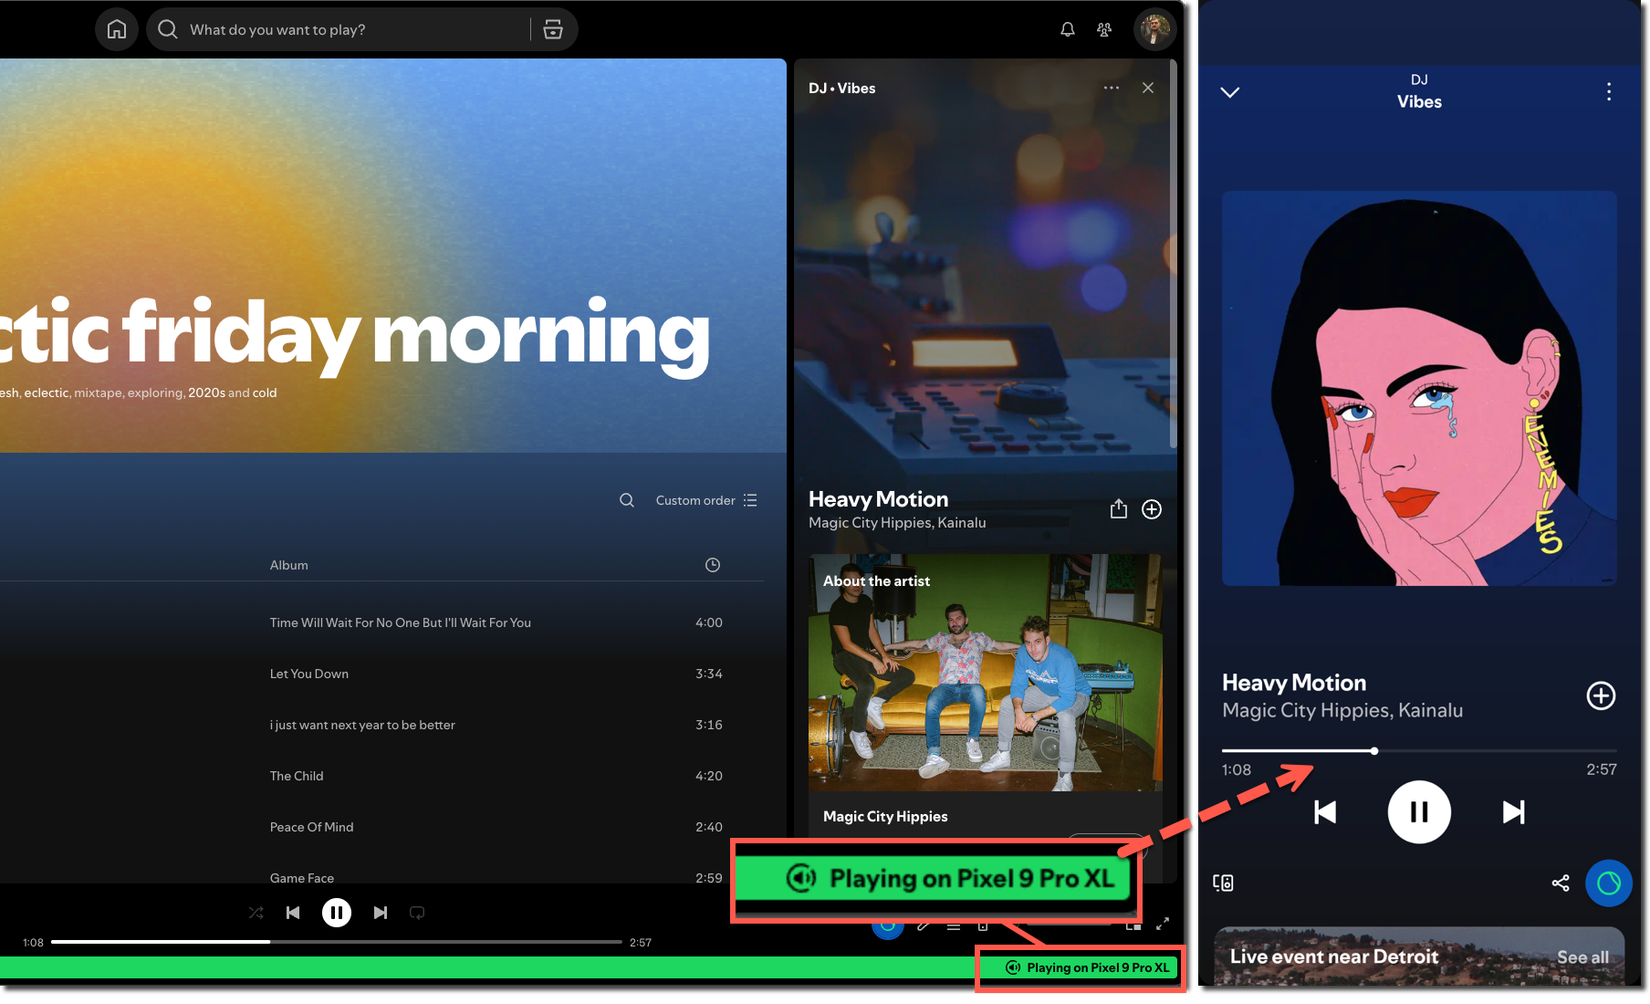Screen dimensions: 1650x1004
Task: Open the Heavy Motion title in the desktop panel
Action: coord(878,499)
